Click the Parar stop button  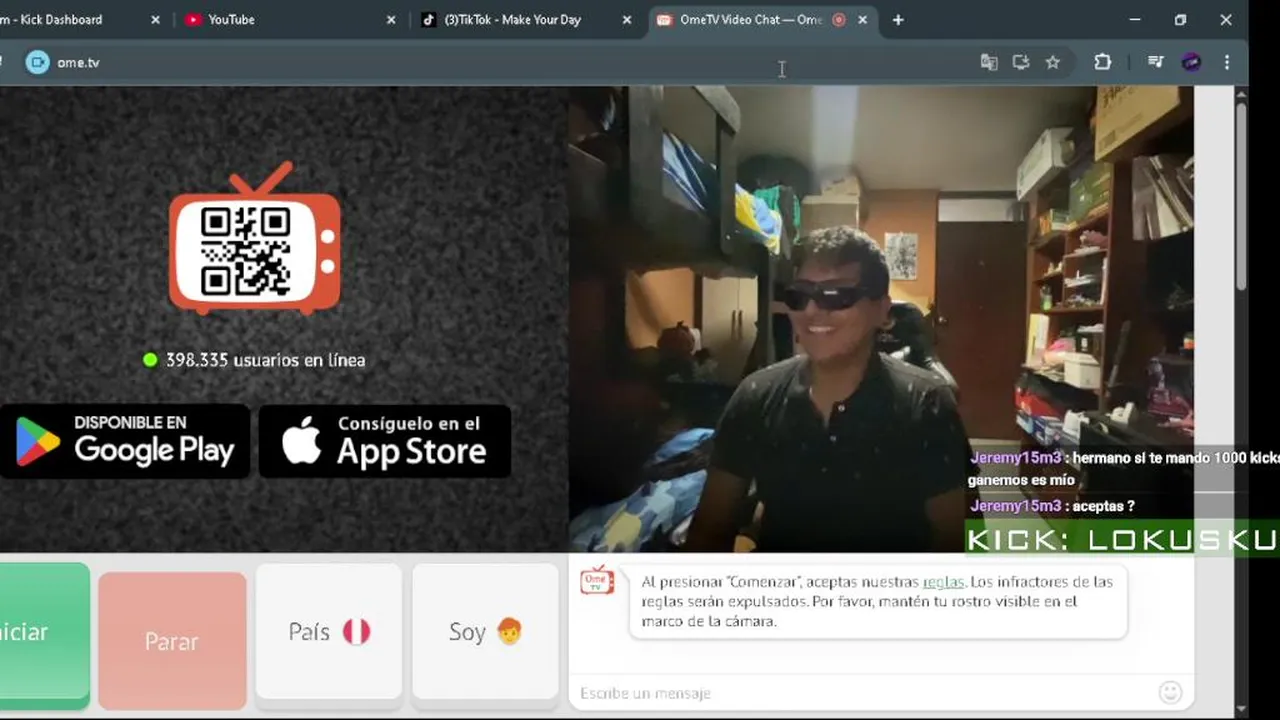(x=172, y=641)
